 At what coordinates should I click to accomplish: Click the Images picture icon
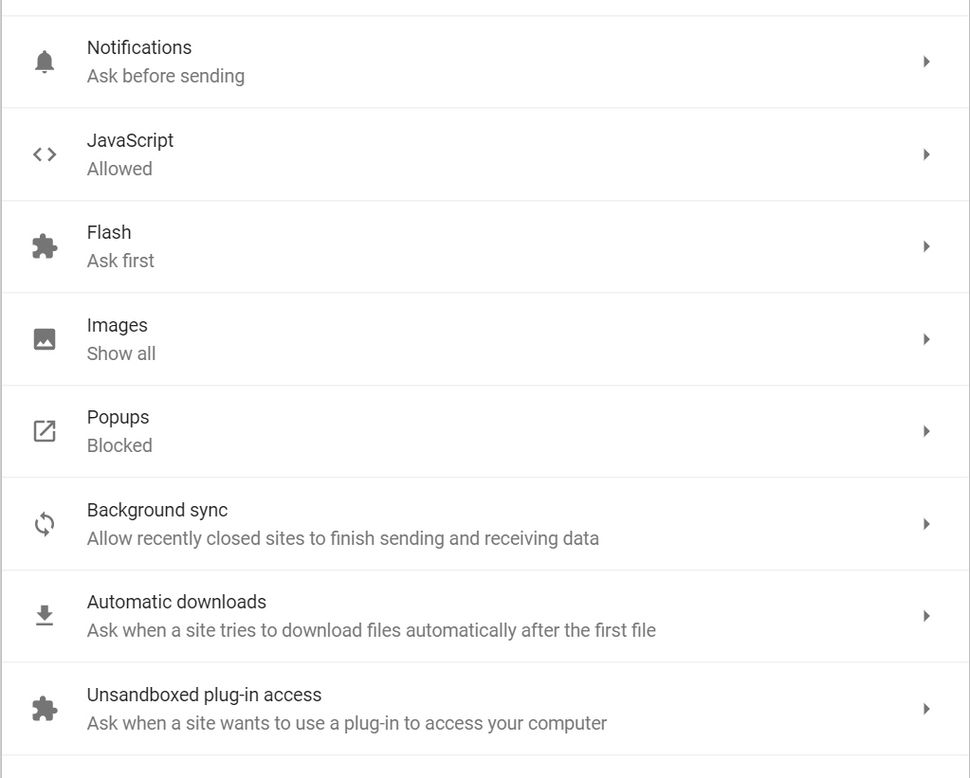point(44,339)
